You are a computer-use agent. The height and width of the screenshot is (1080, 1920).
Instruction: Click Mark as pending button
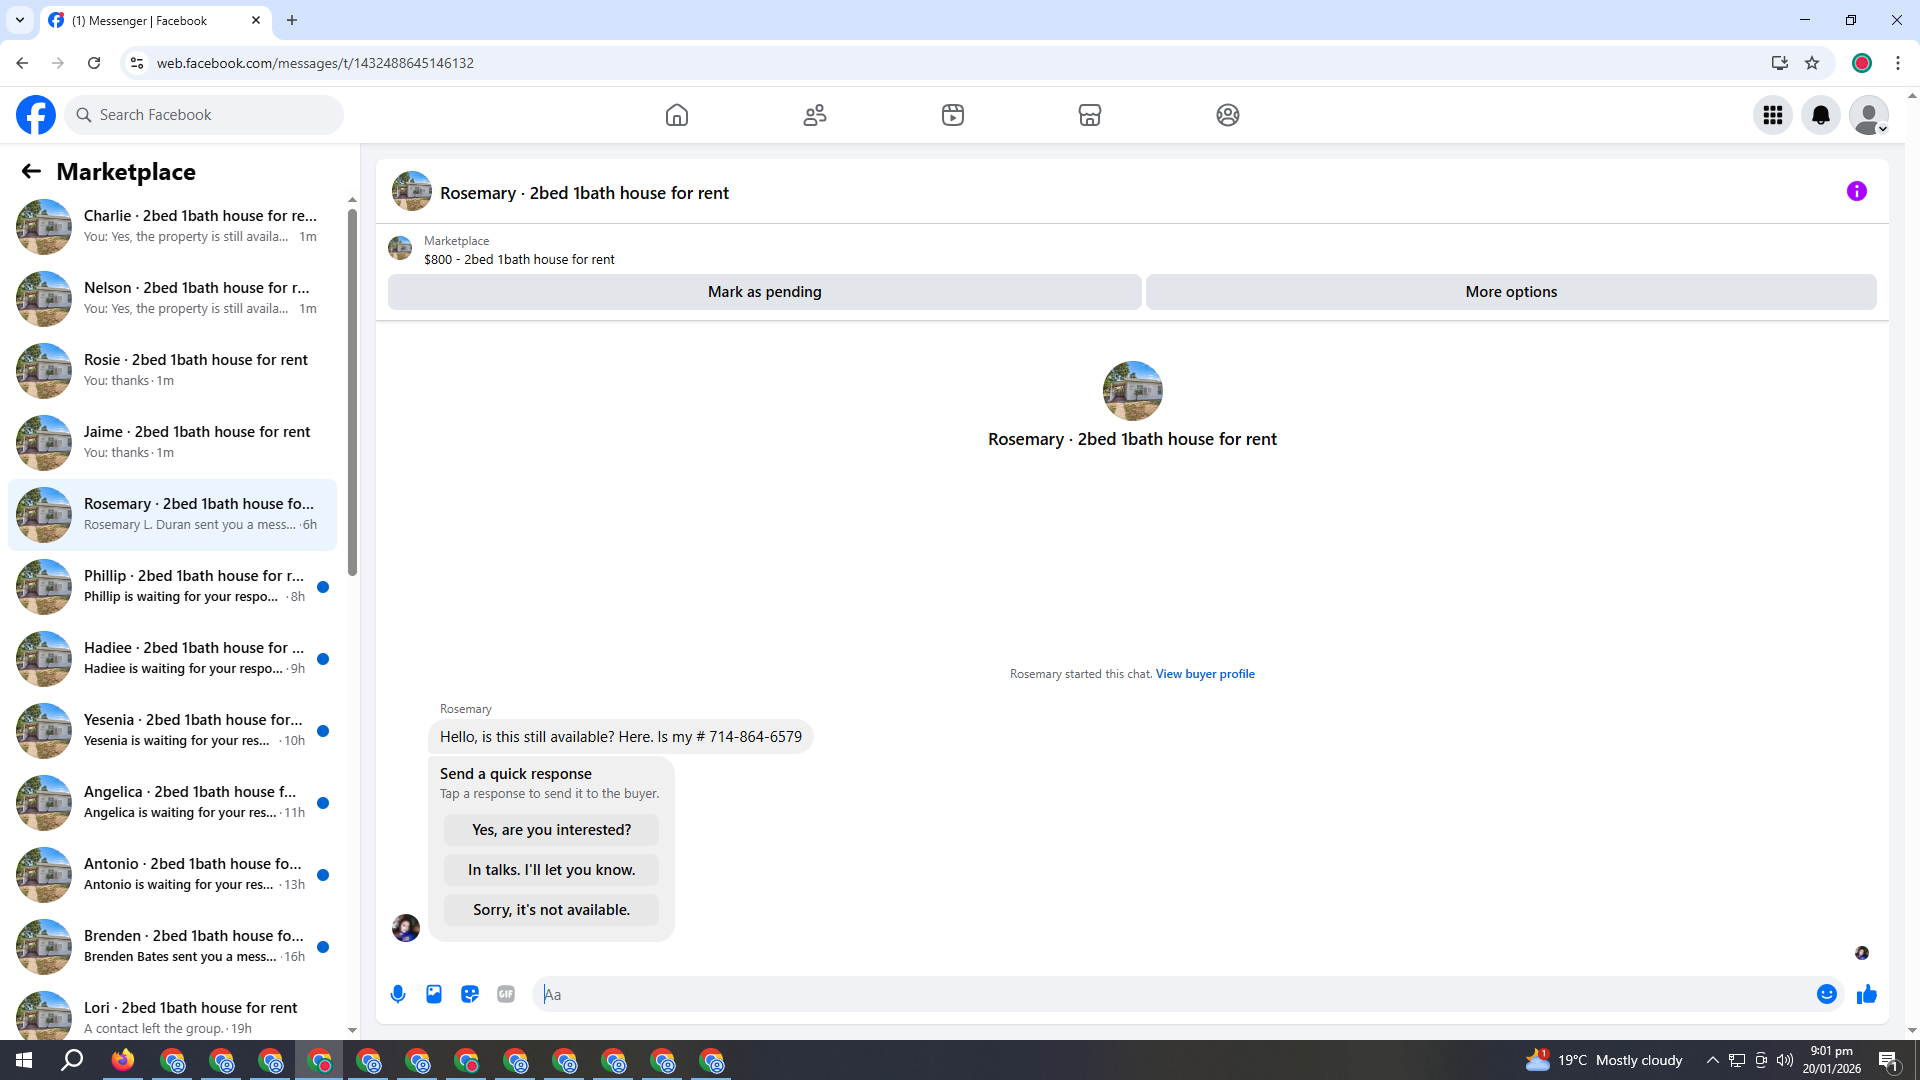point(765,292)
